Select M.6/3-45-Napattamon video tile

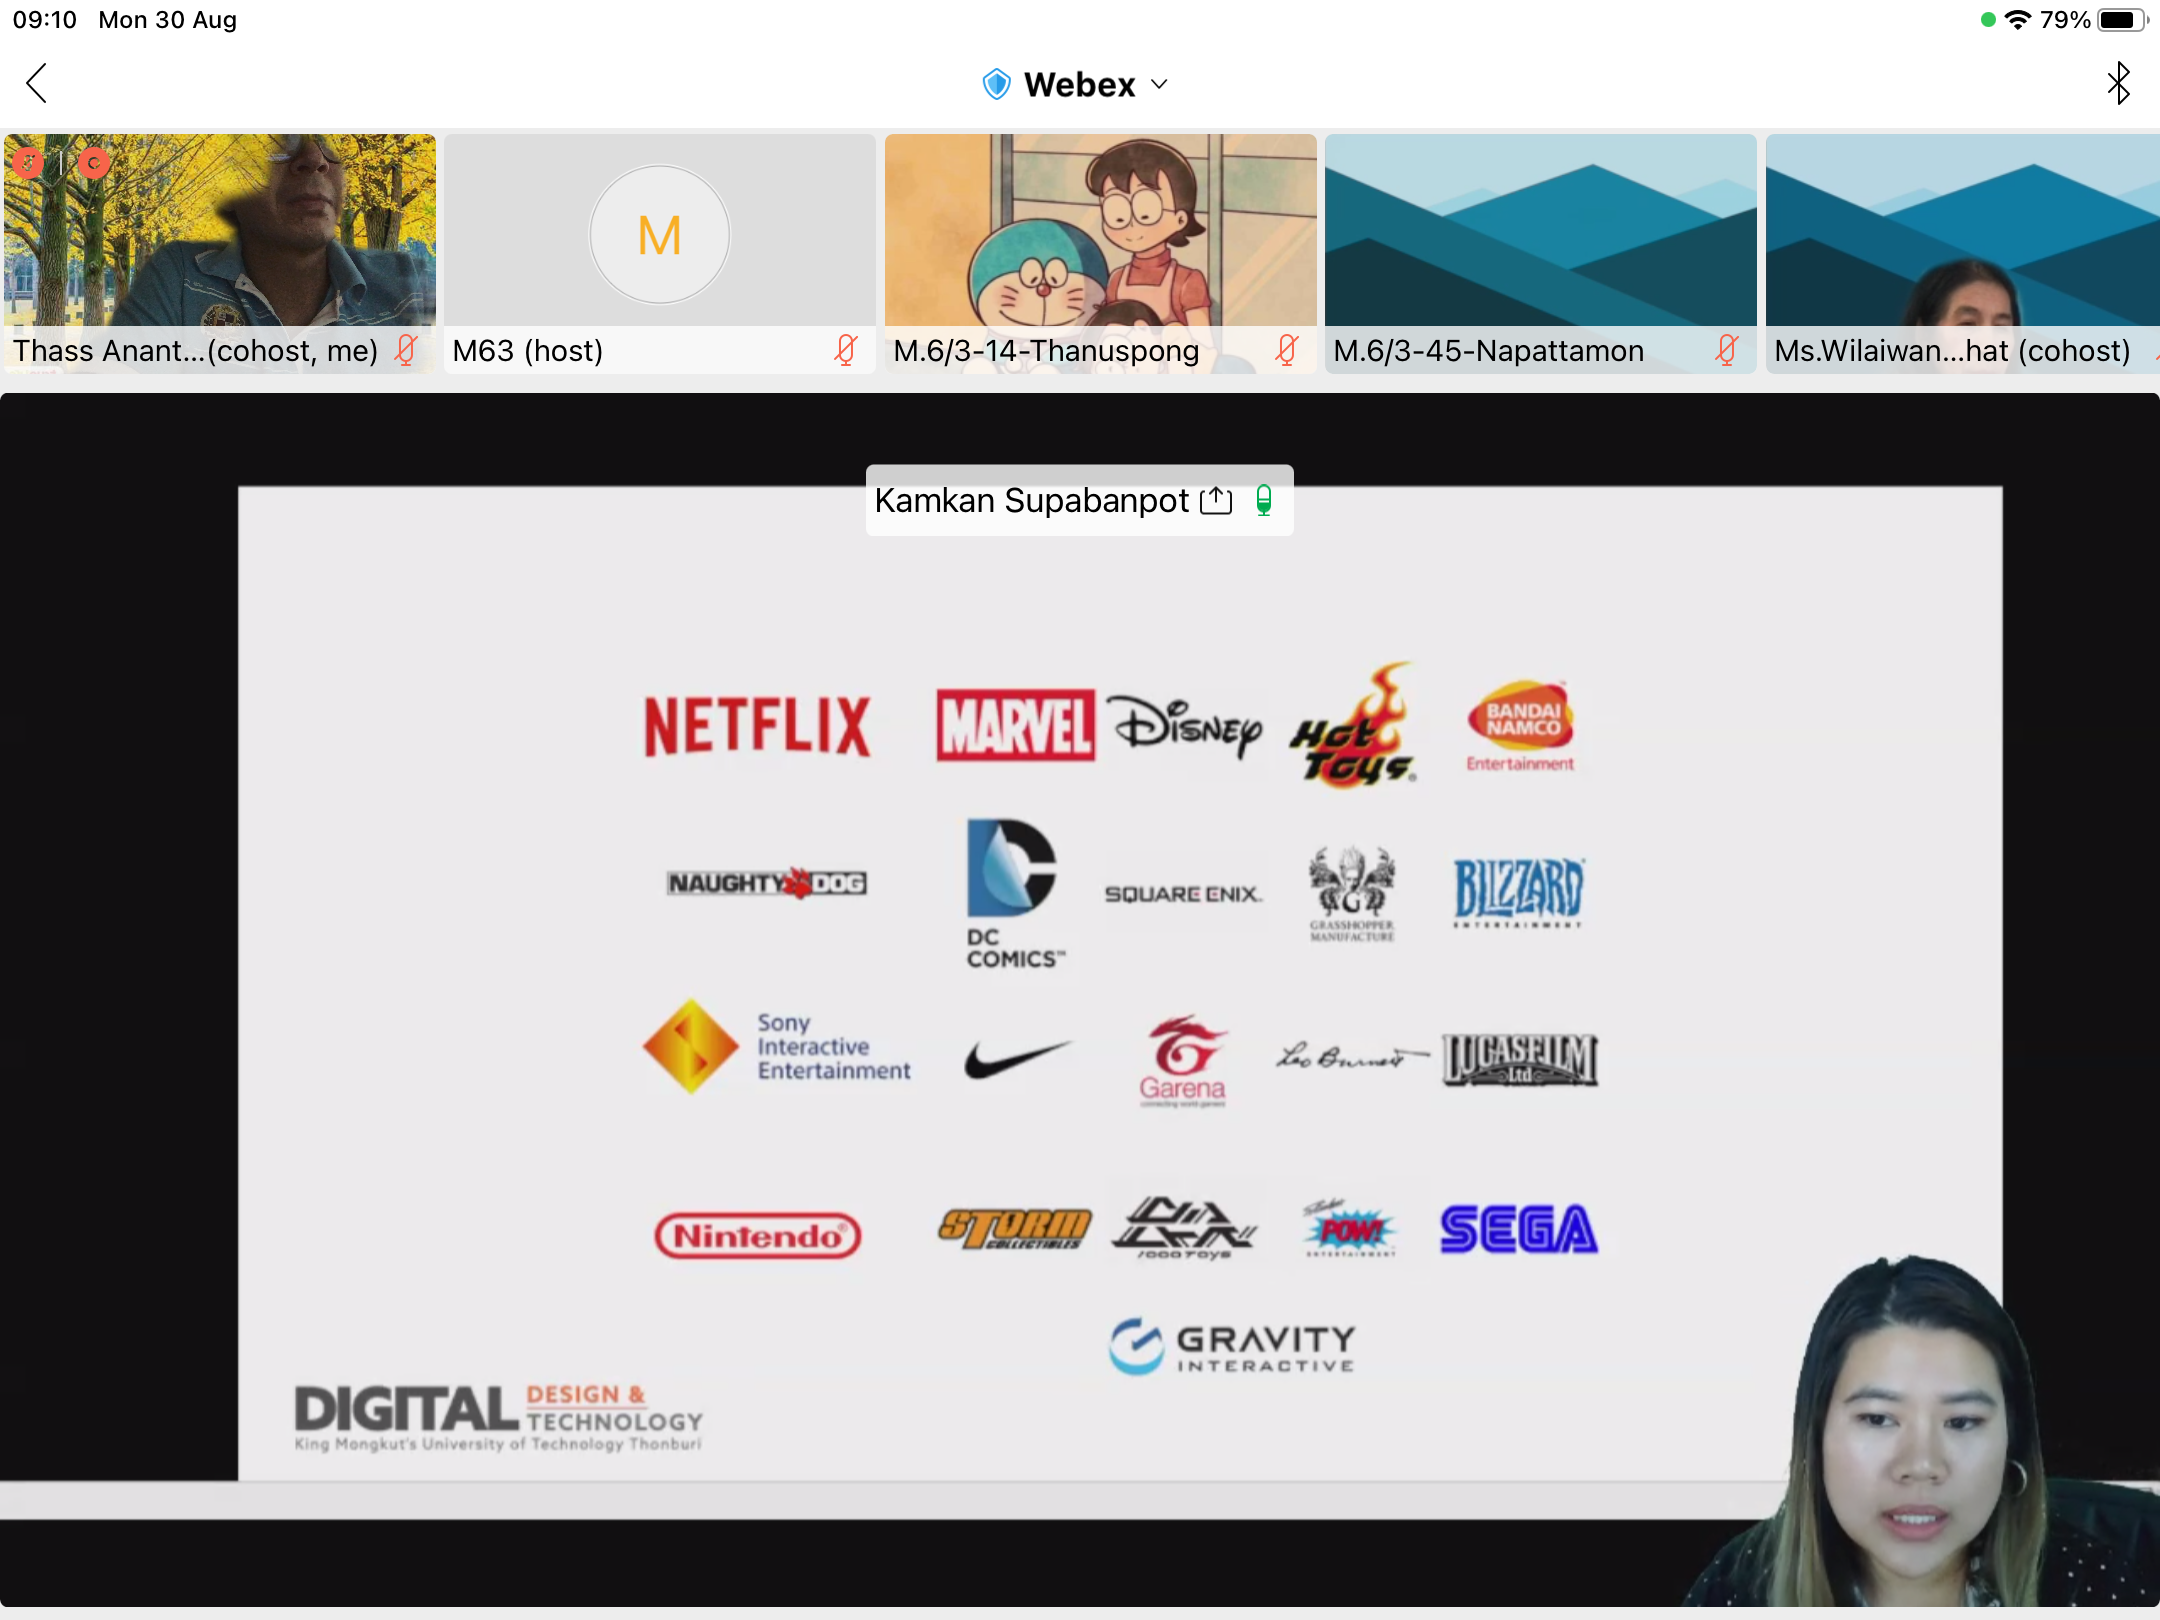coord(1541,253)
